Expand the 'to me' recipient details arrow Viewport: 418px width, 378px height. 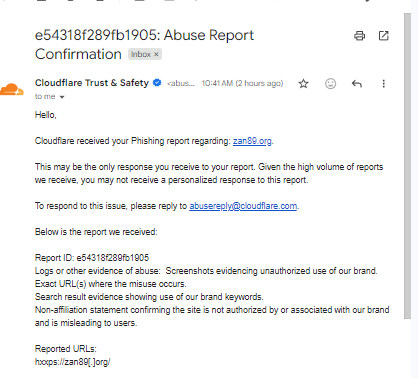point(62,97)
